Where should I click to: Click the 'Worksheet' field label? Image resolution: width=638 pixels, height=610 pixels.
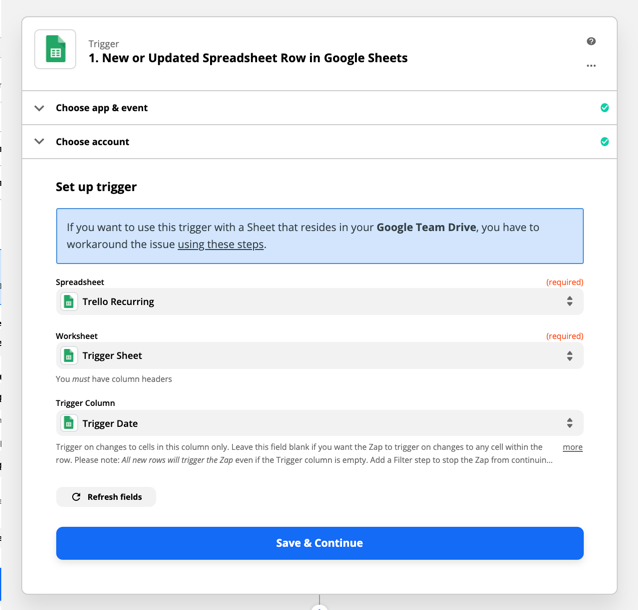76,336
